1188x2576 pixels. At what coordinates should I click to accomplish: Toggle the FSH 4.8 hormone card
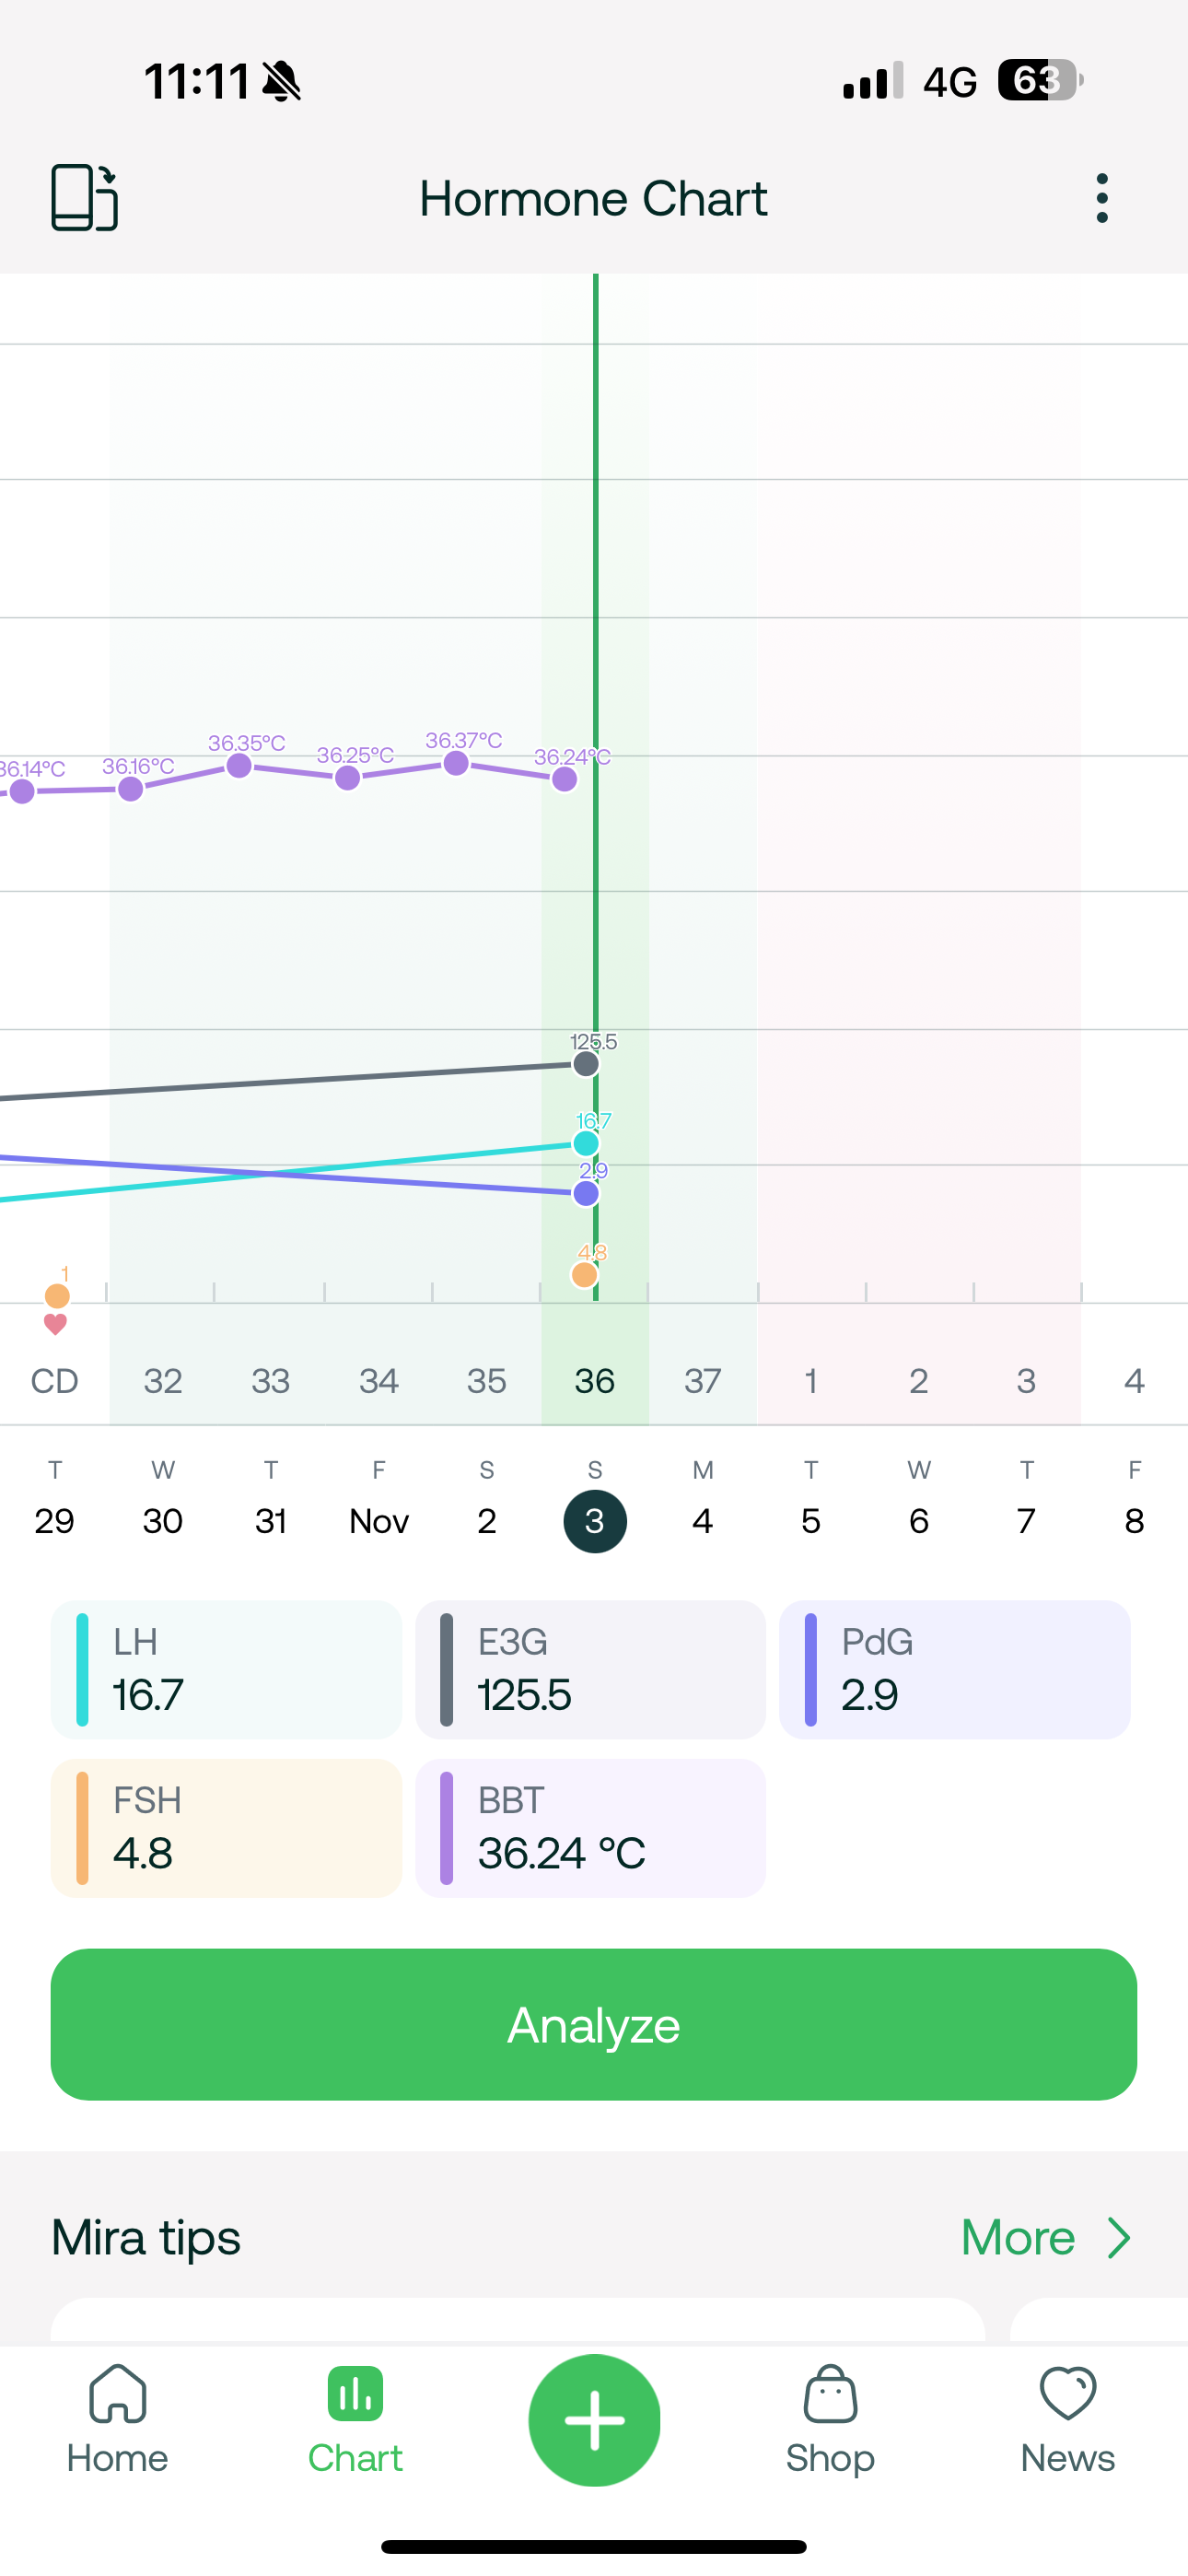coord(226,1828)
